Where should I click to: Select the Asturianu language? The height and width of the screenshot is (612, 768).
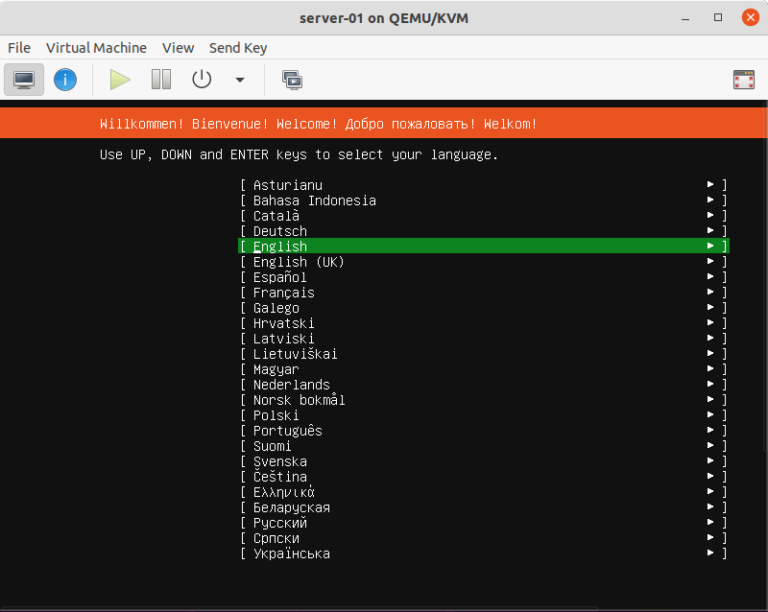[x=483, y=185]
